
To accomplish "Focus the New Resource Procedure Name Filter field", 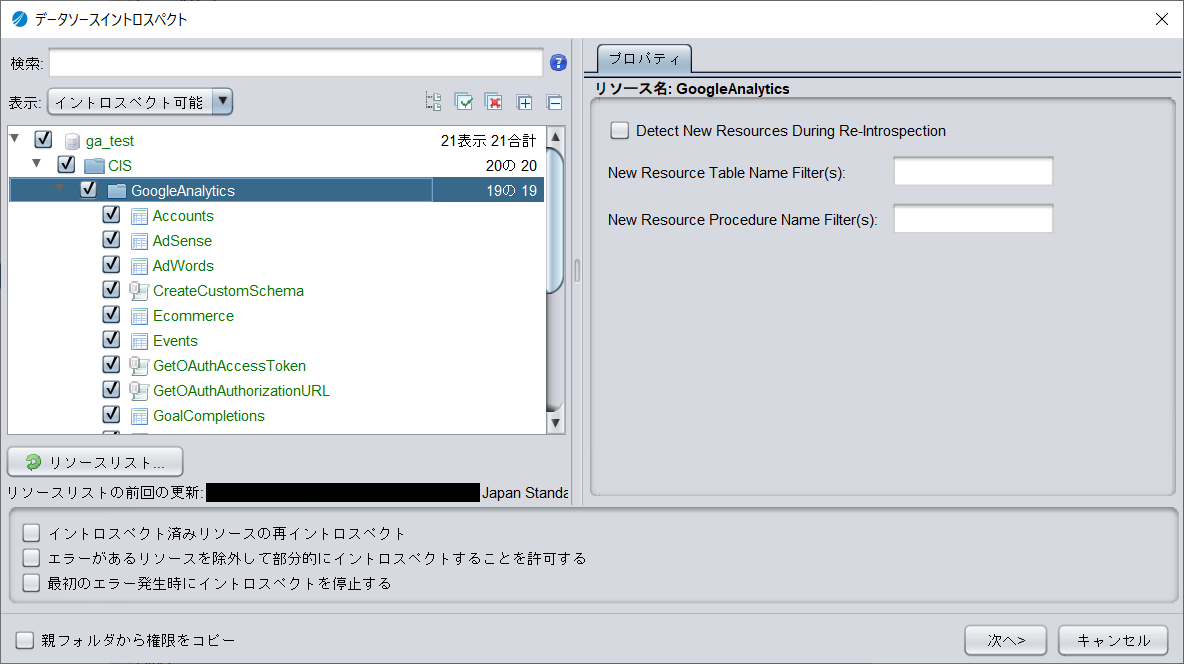I will pyautogui.click(x=973, y=219).
